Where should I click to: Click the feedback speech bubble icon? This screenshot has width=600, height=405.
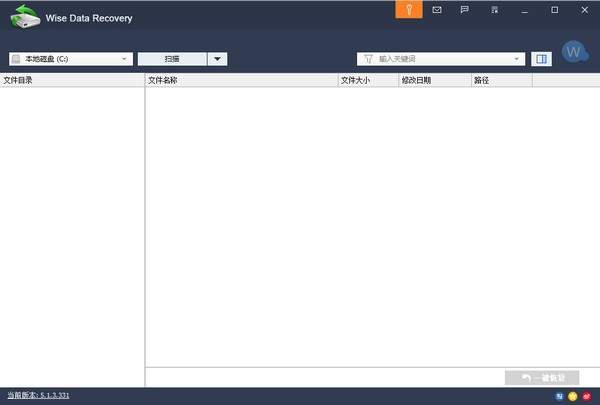click(x=464, y=10)
